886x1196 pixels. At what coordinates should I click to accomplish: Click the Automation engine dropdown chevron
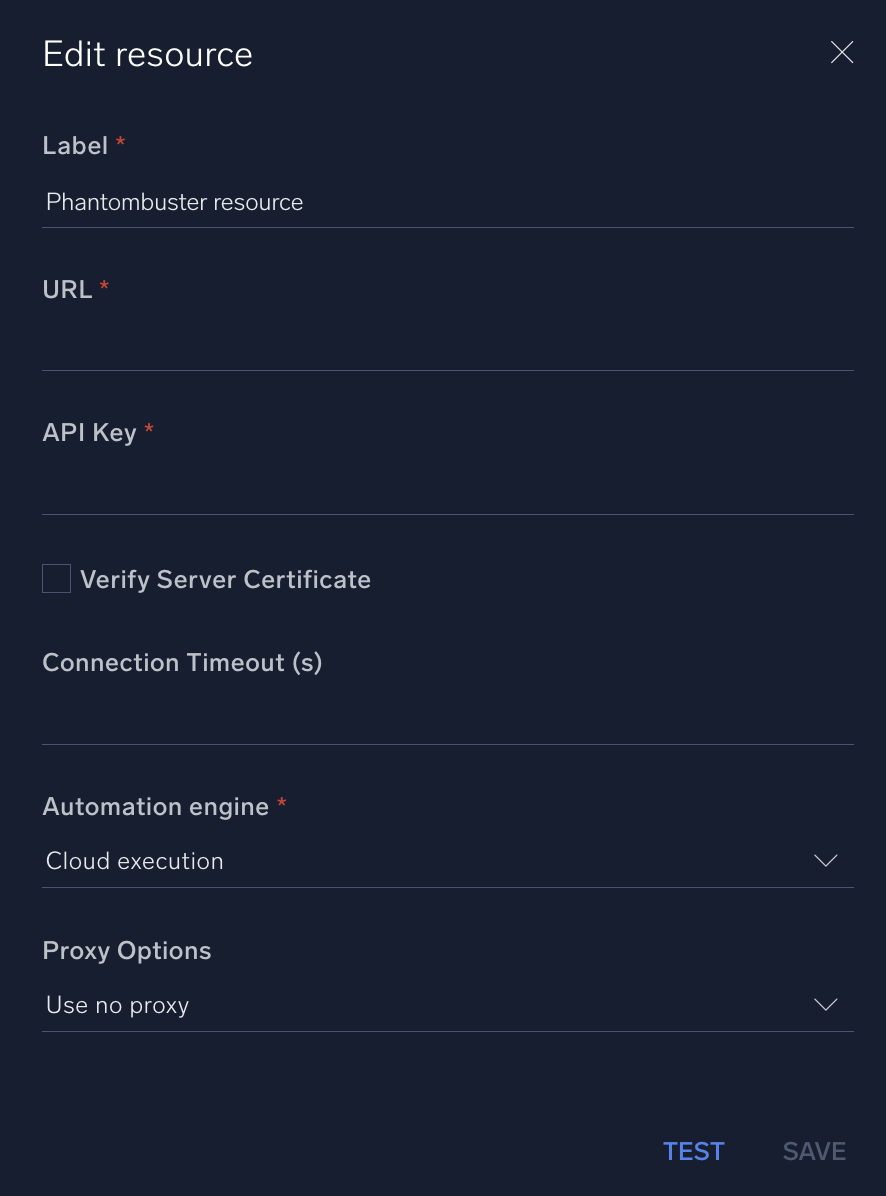[824, 860]
